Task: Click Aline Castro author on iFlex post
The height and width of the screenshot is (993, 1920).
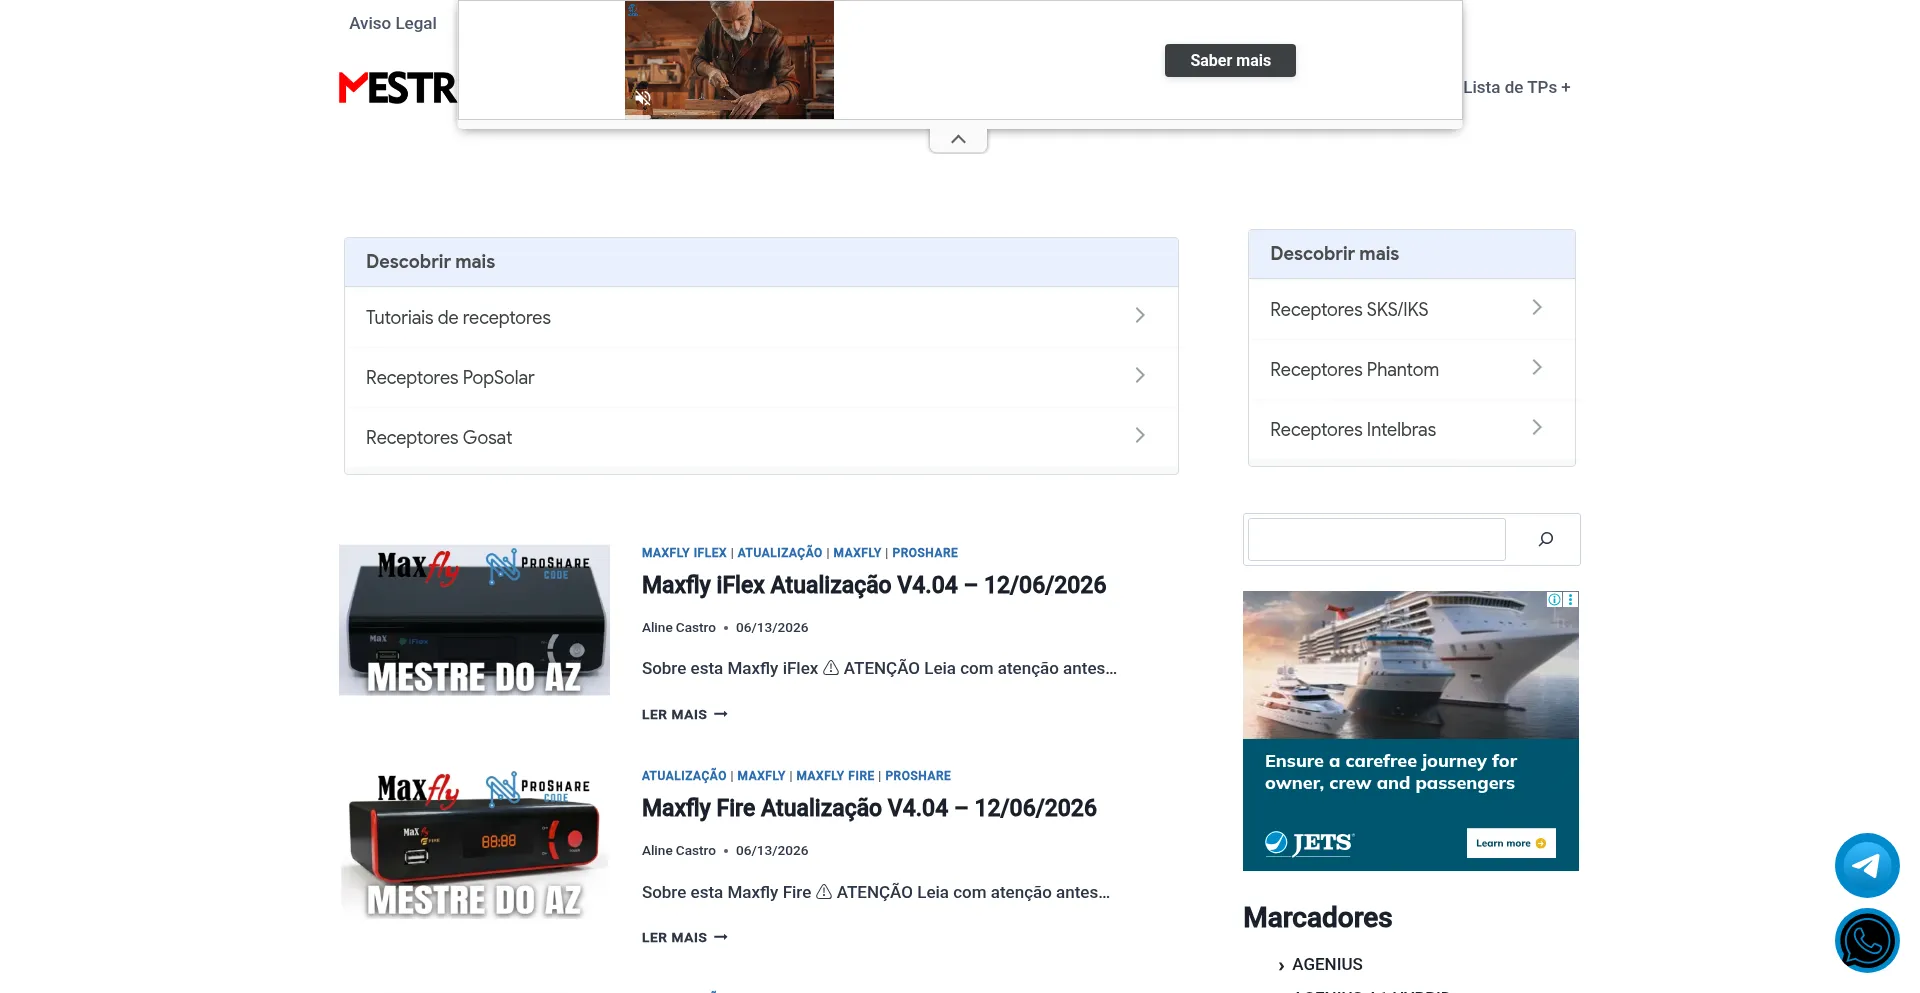Action: tap(679, 628)
